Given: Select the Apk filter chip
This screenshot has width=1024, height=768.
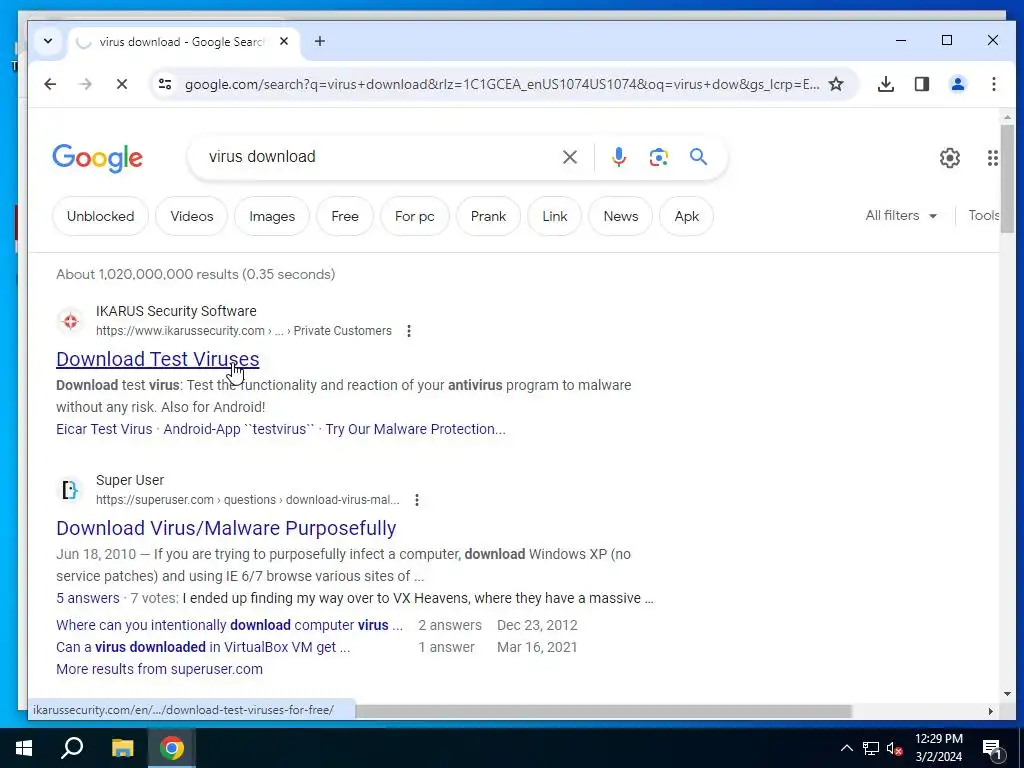Looking at the screenshot, I should (x=686, y=216).
